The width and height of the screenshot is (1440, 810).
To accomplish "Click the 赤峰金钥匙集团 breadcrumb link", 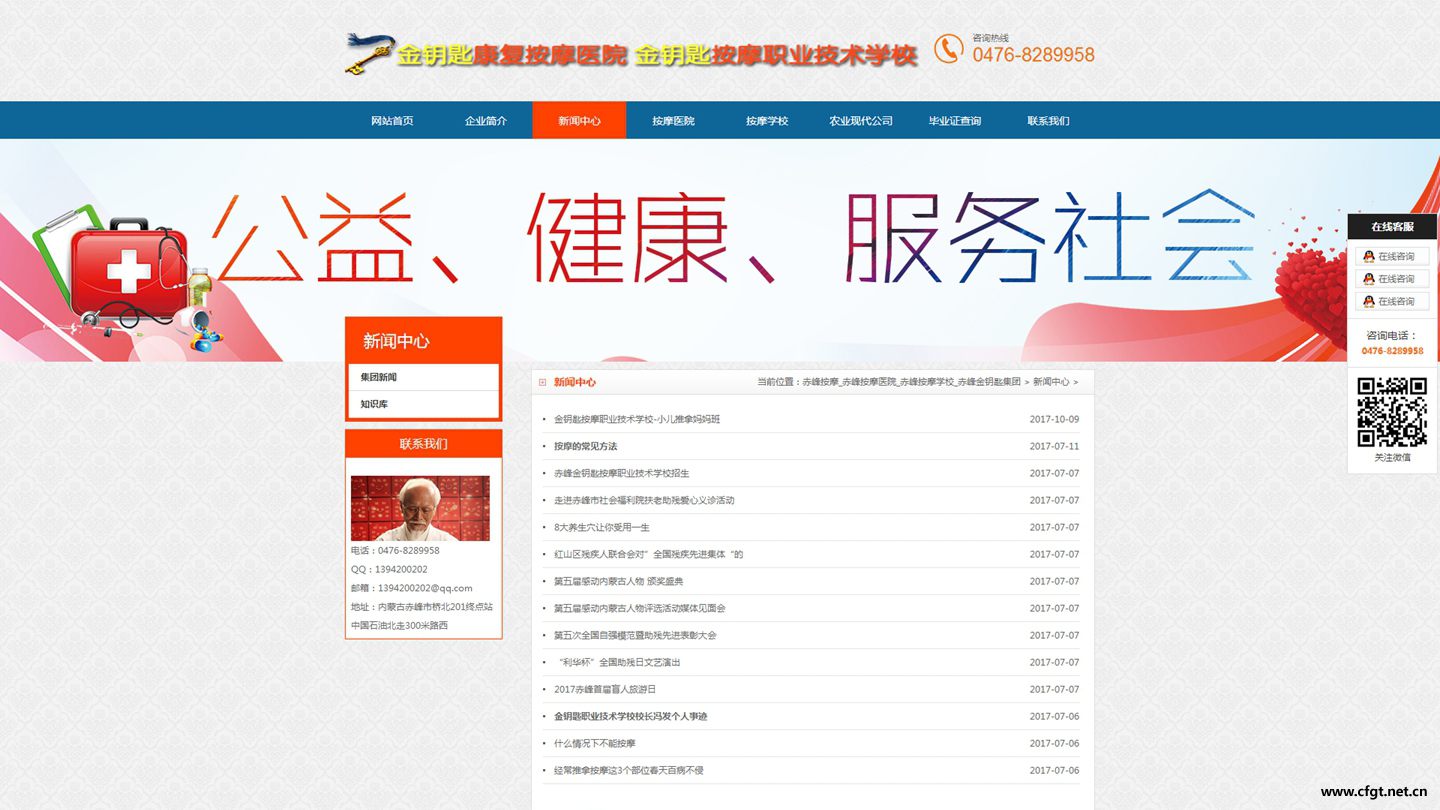I will [988, 382].
